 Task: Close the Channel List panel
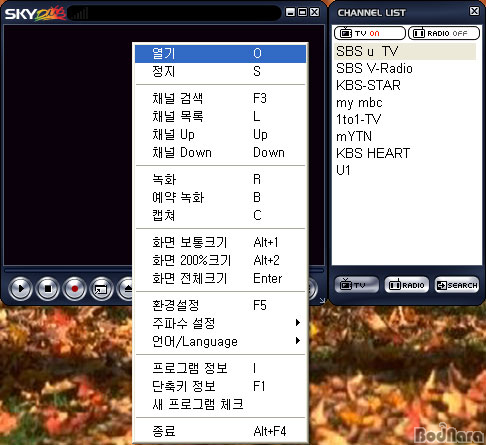(x=474, y=11)
